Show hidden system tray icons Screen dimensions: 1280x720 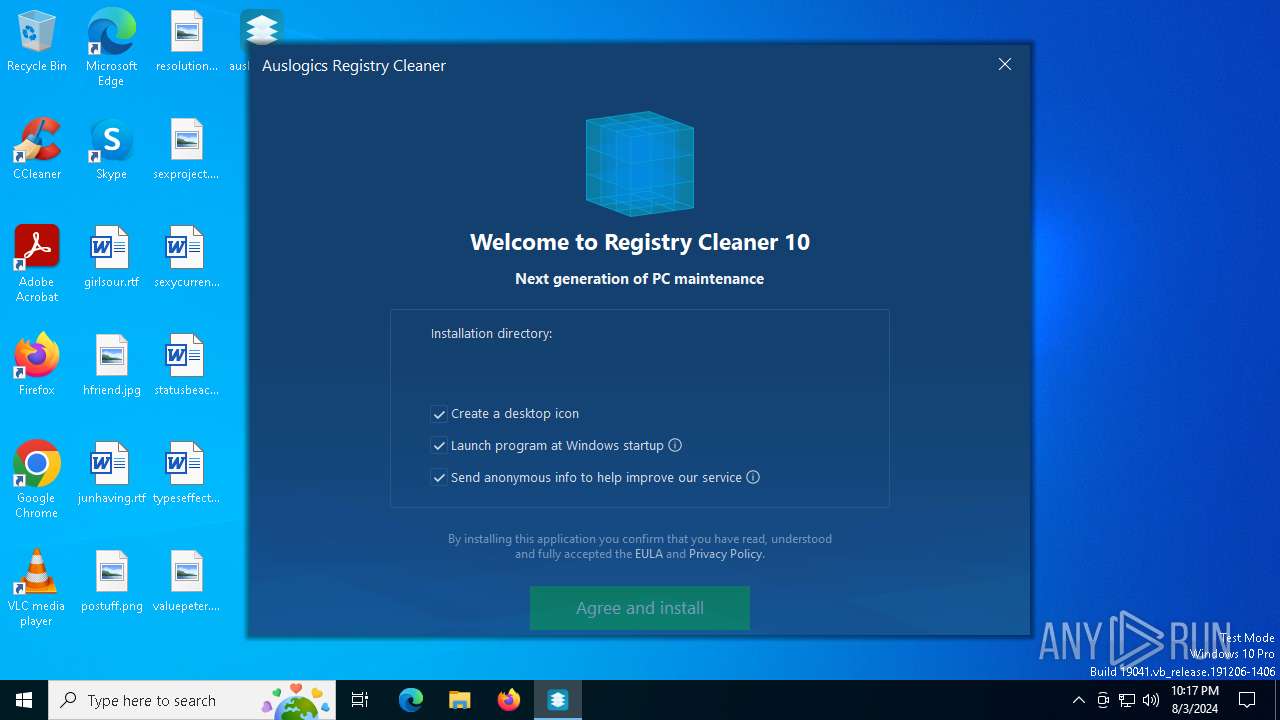1078,700
